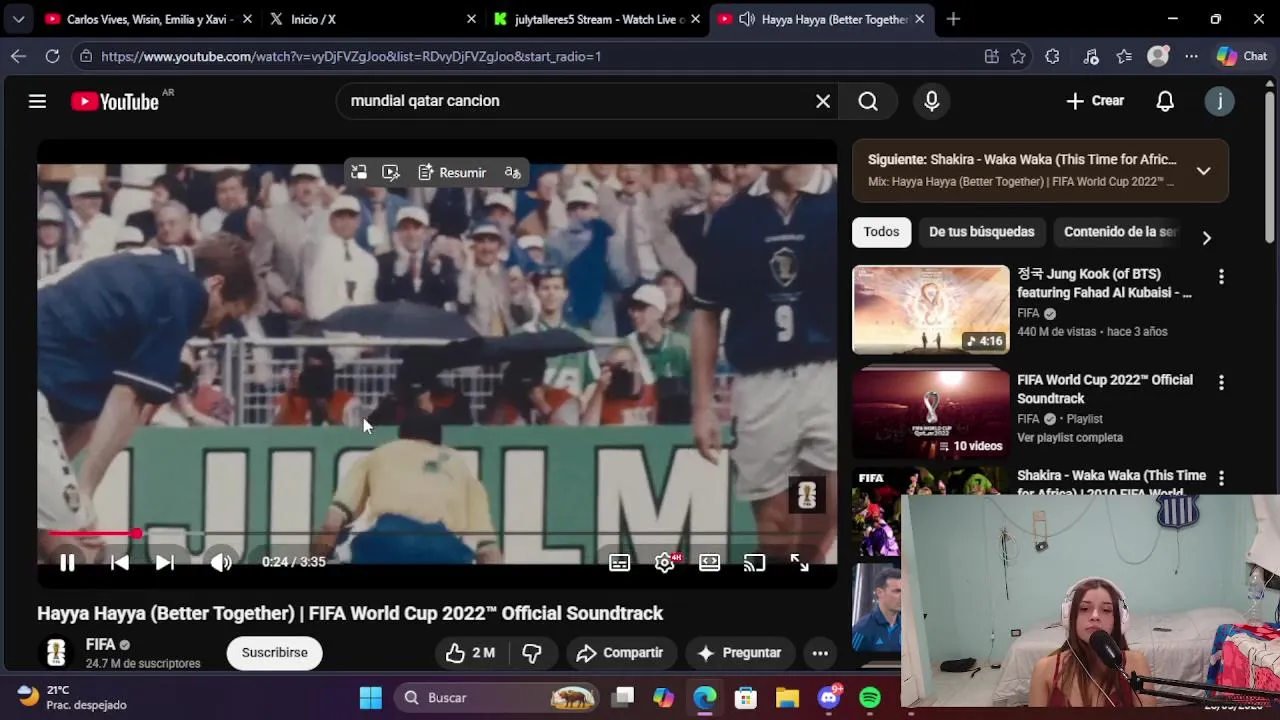The height and width of the screenshot is (720, 1280).
Task: Click the magnifying glass search button
Action: 868,101
